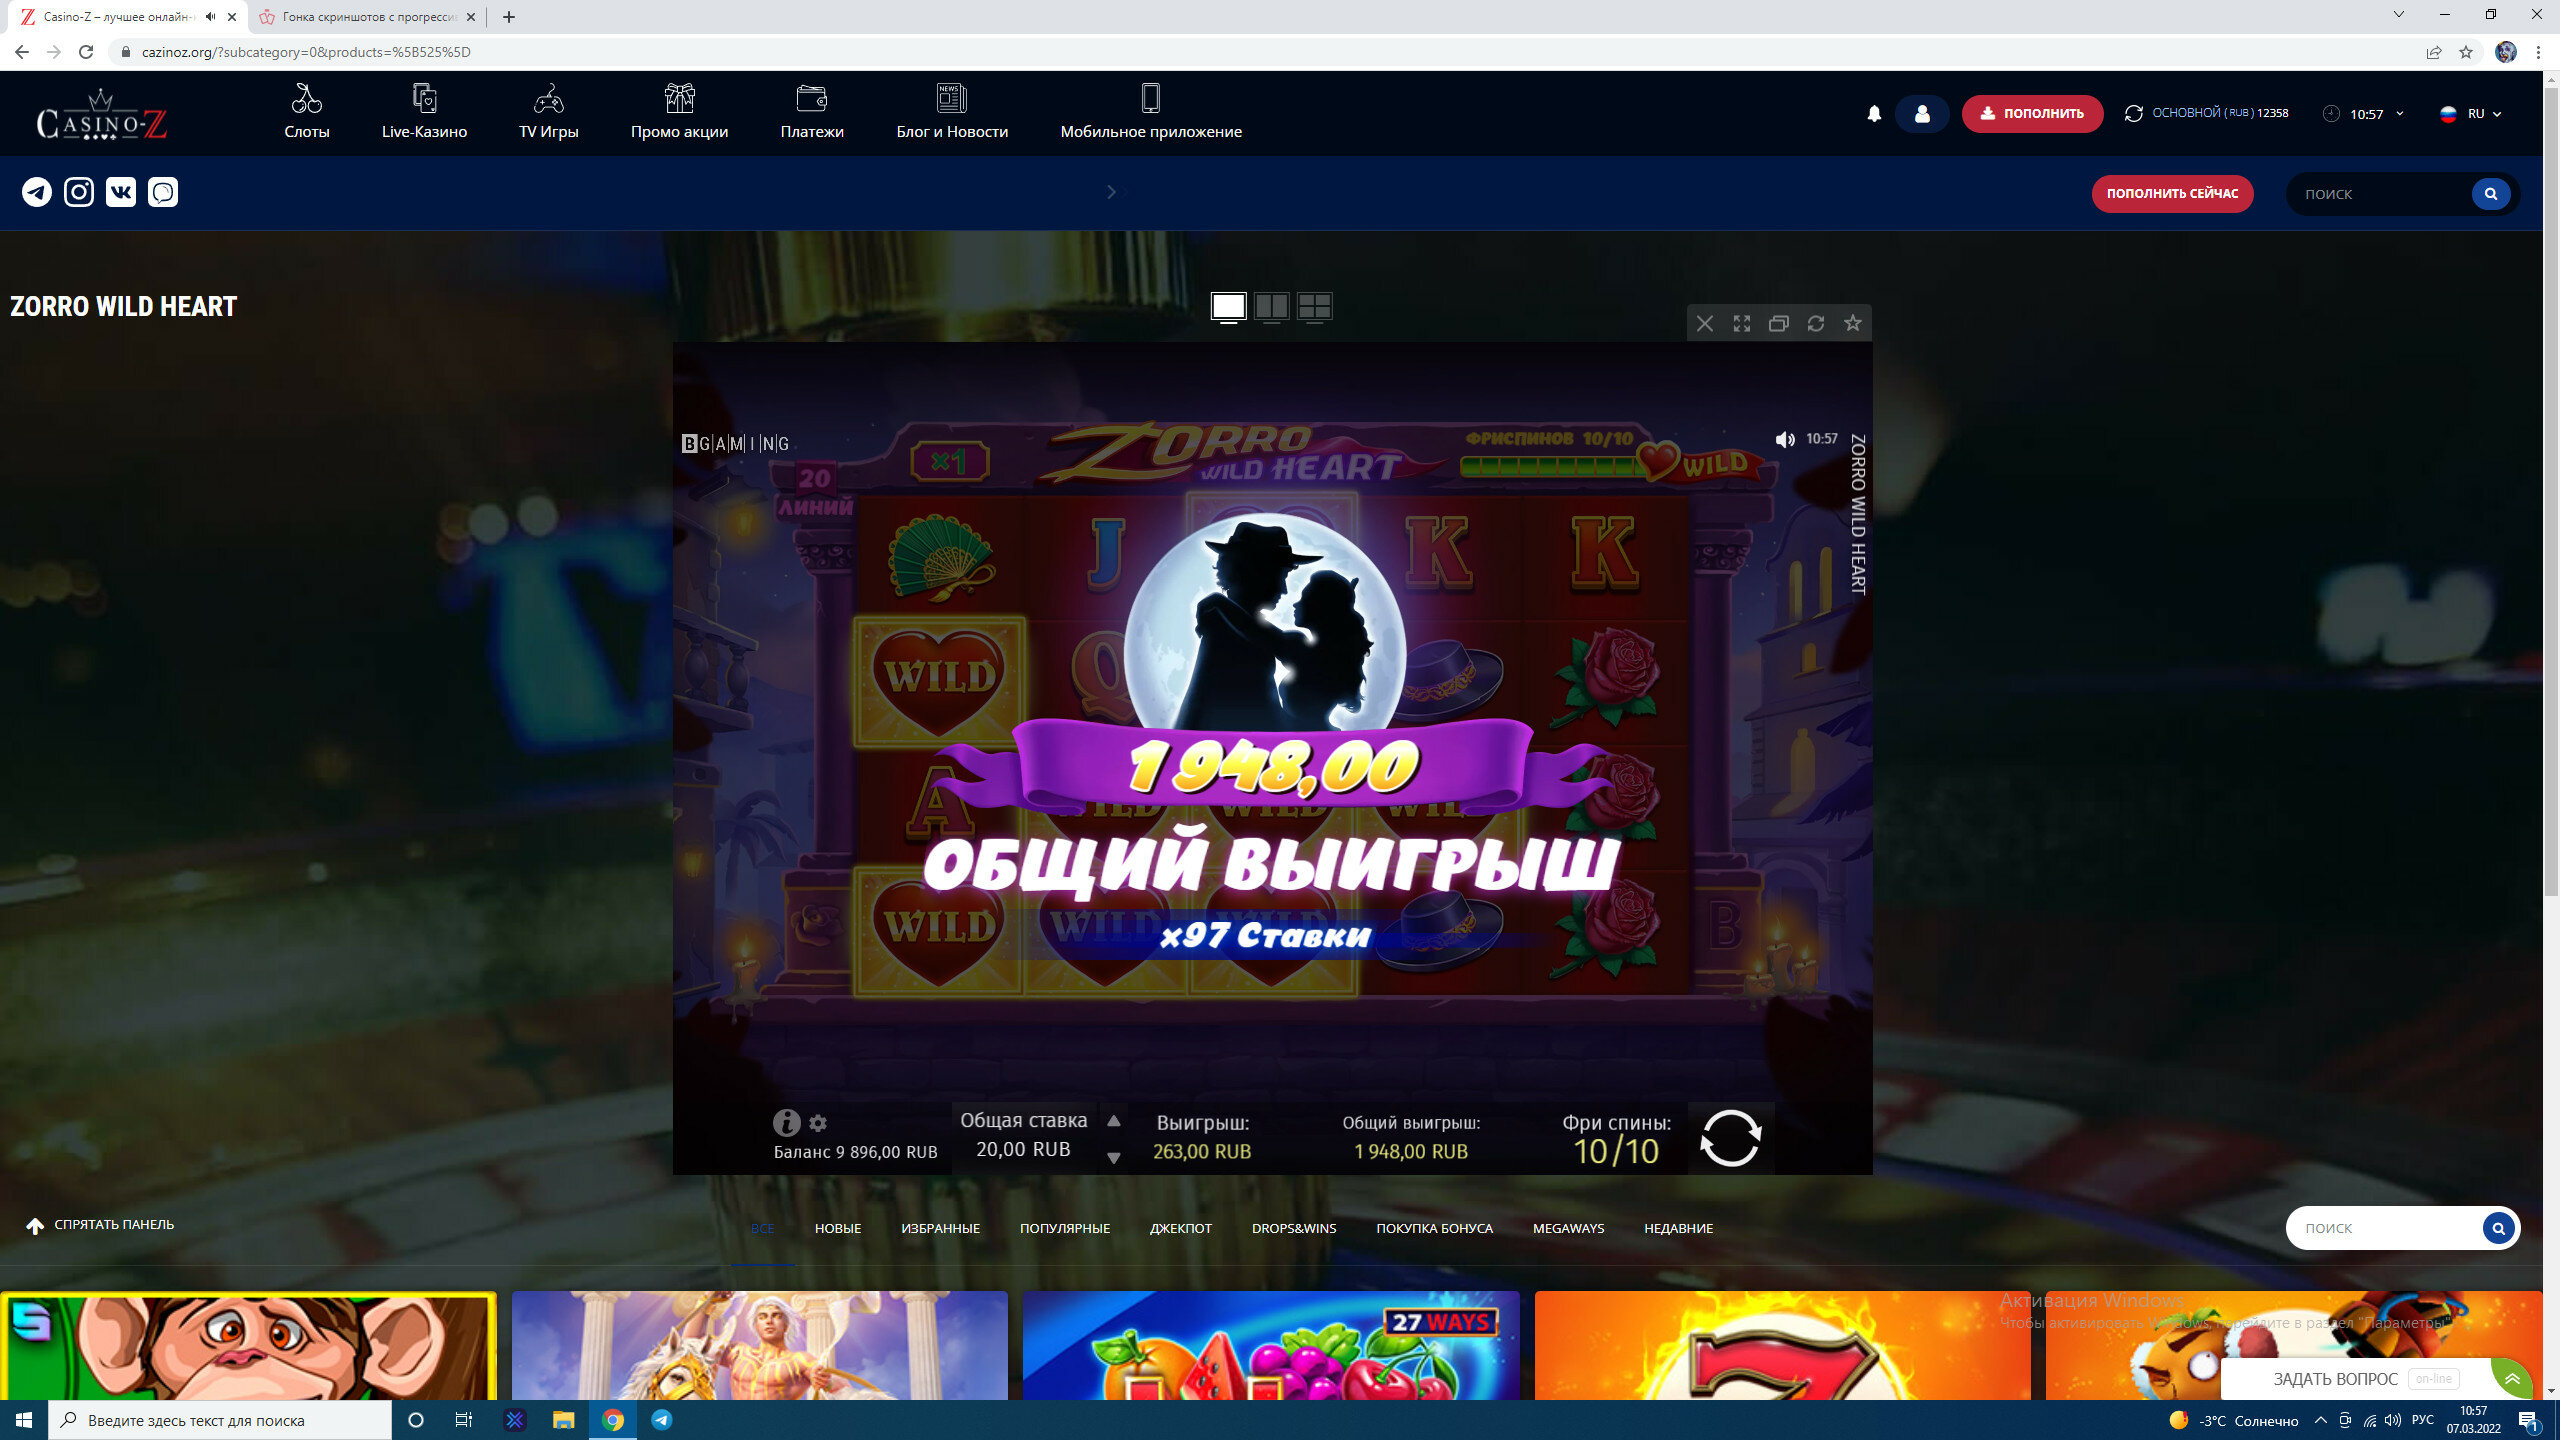This screenshot has height=1440, width=2560.
Task: Open game info icon
Action: 786,1122
